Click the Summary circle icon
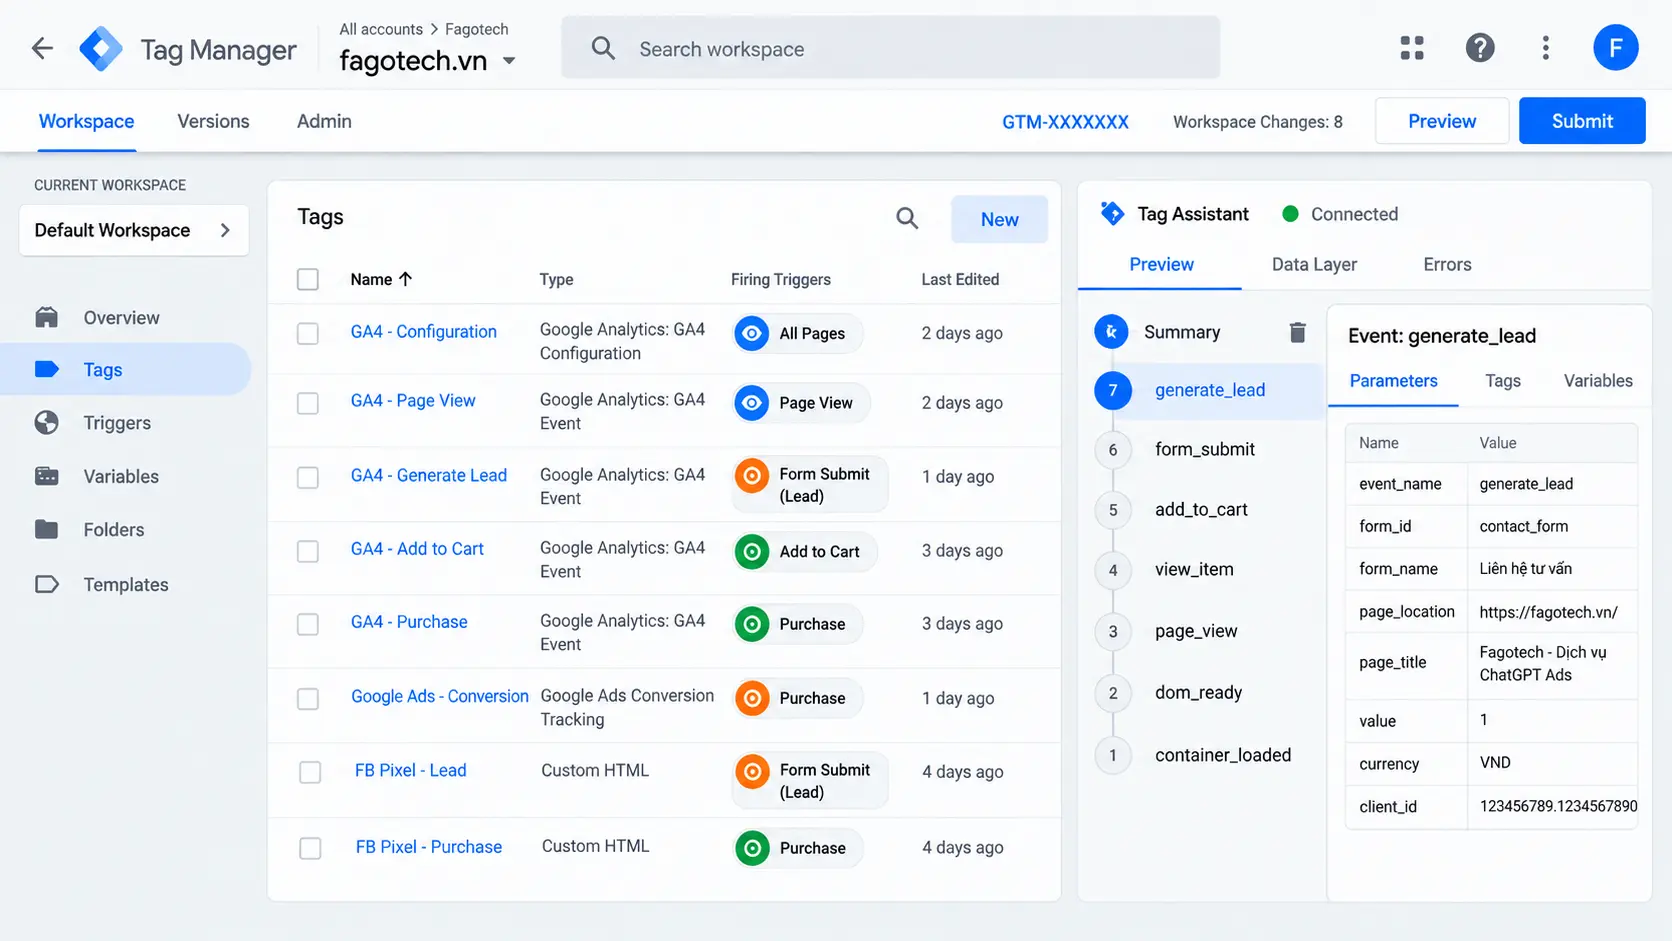Viewport: 1672px width, 941px height. click(x=1112, y=332)
